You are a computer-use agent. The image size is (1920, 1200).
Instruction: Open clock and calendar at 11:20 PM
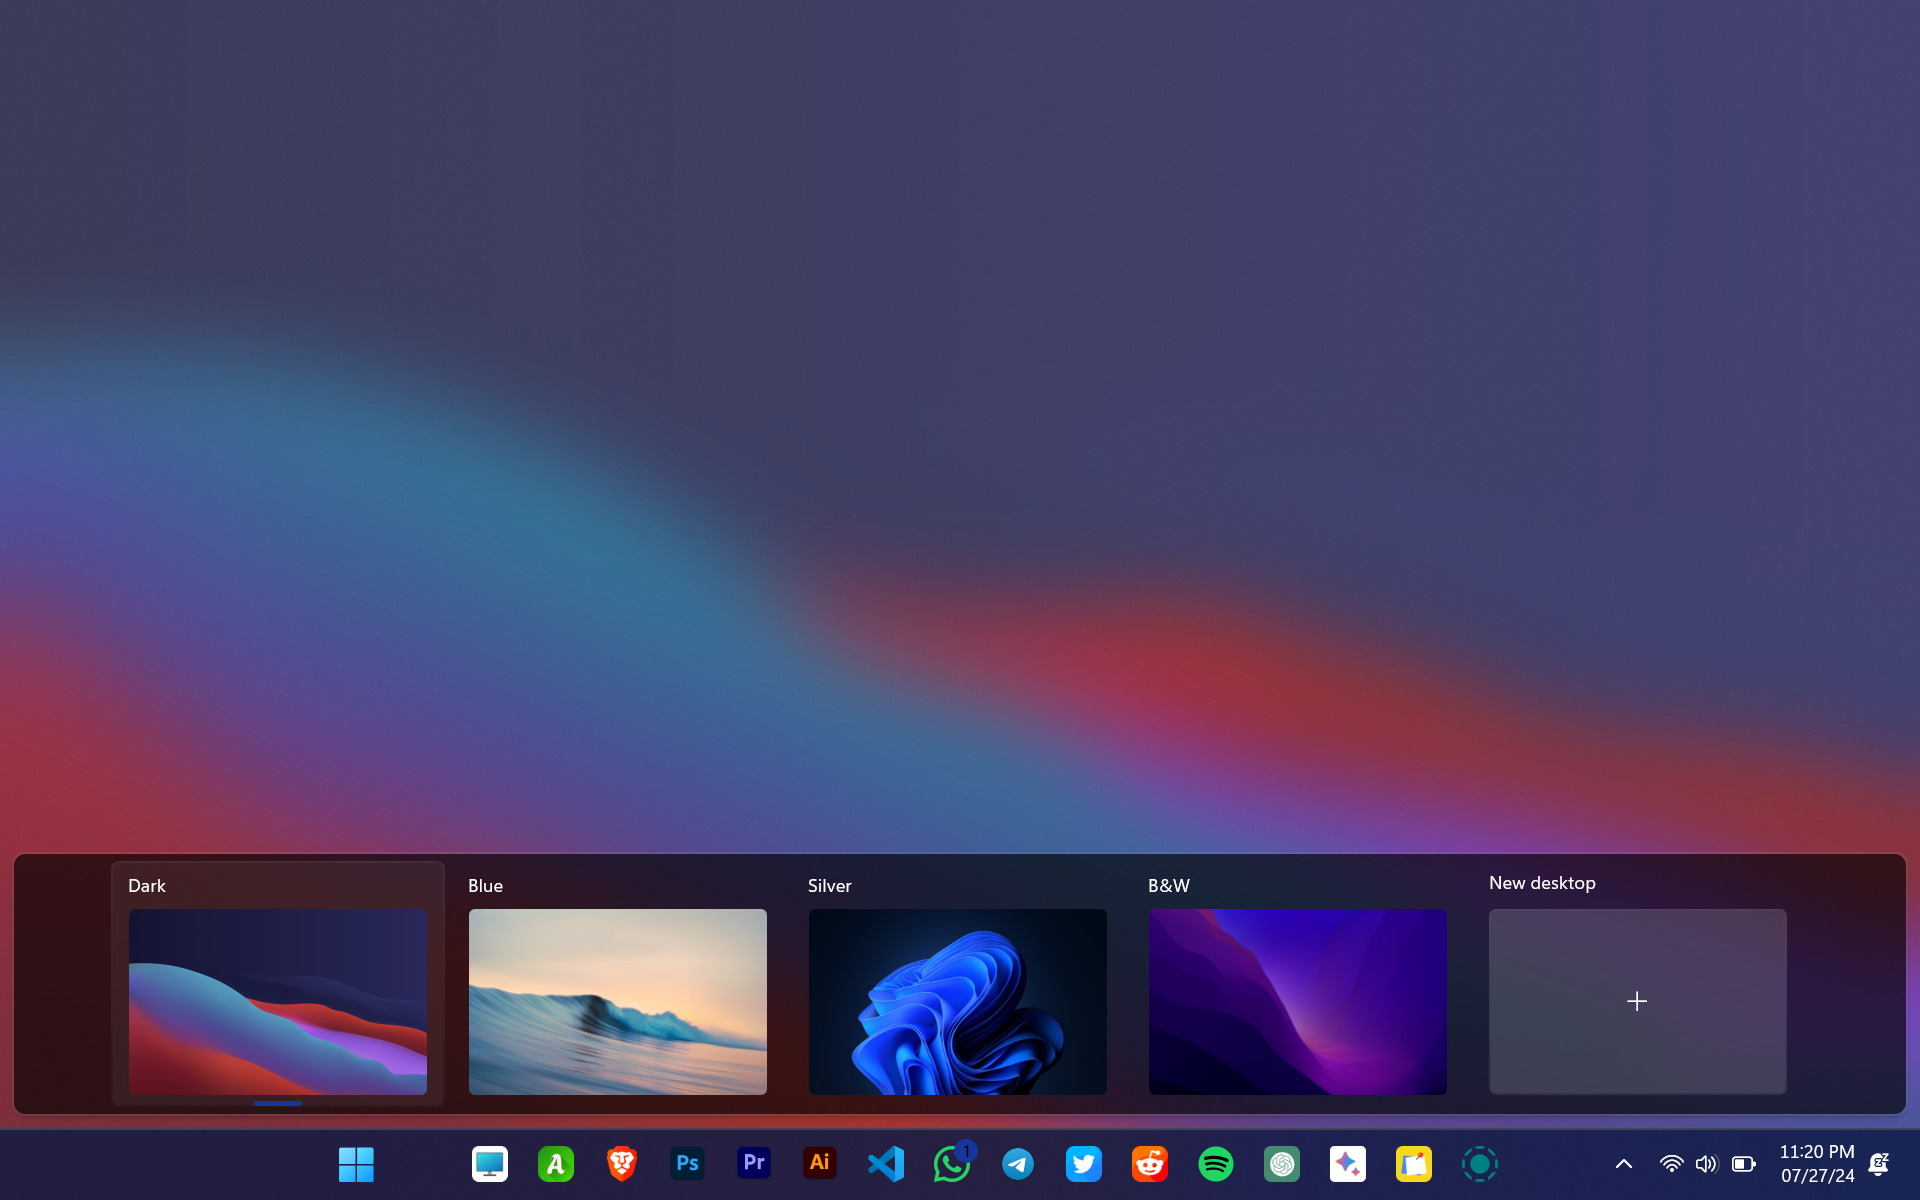[x=1817, y=1164]
